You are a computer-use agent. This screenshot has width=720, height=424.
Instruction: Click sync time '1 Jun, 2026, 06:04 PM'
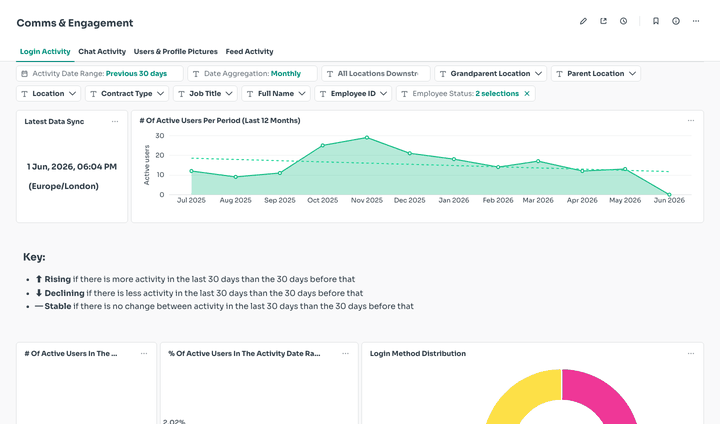[72, 167]
